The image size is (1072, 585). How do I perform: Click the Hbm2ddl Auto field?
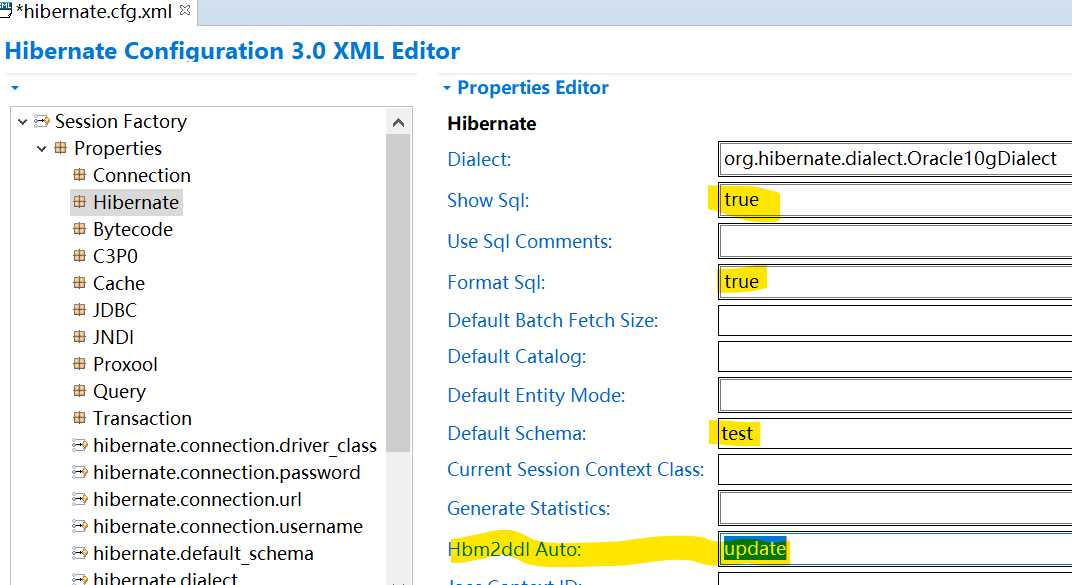895,549
